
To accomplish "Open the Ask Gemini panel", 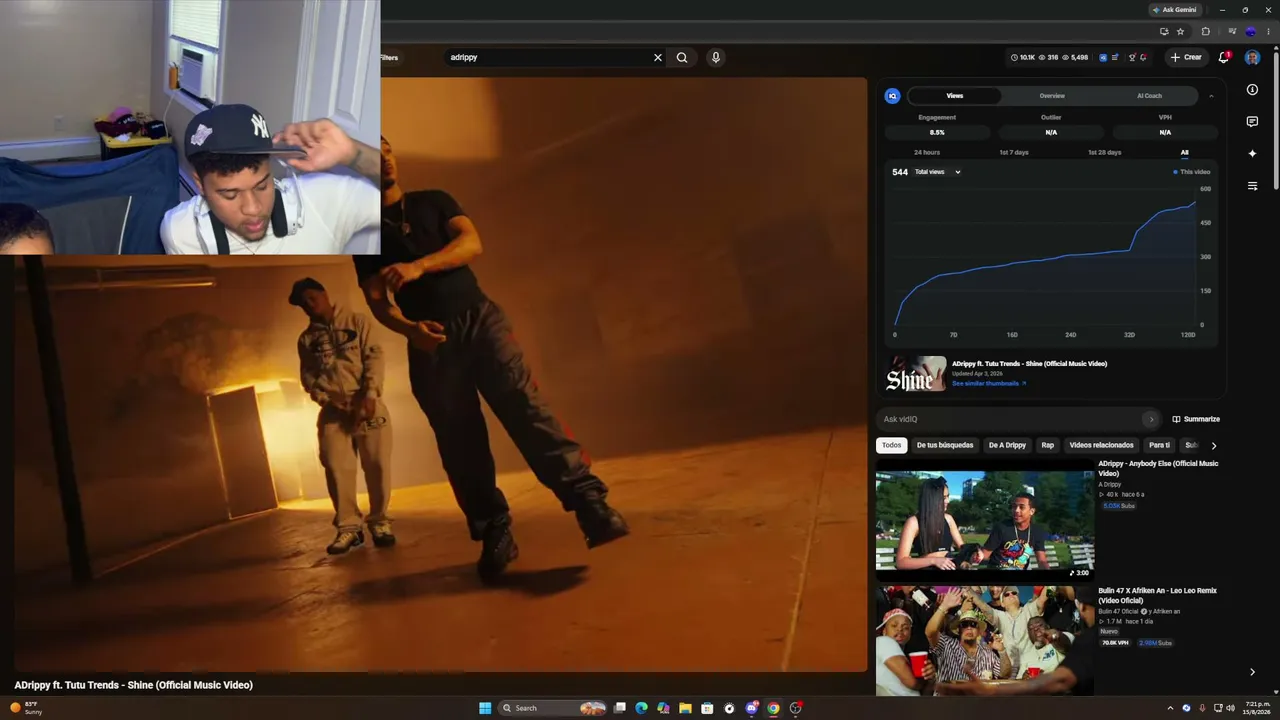I will (1173, 10).
